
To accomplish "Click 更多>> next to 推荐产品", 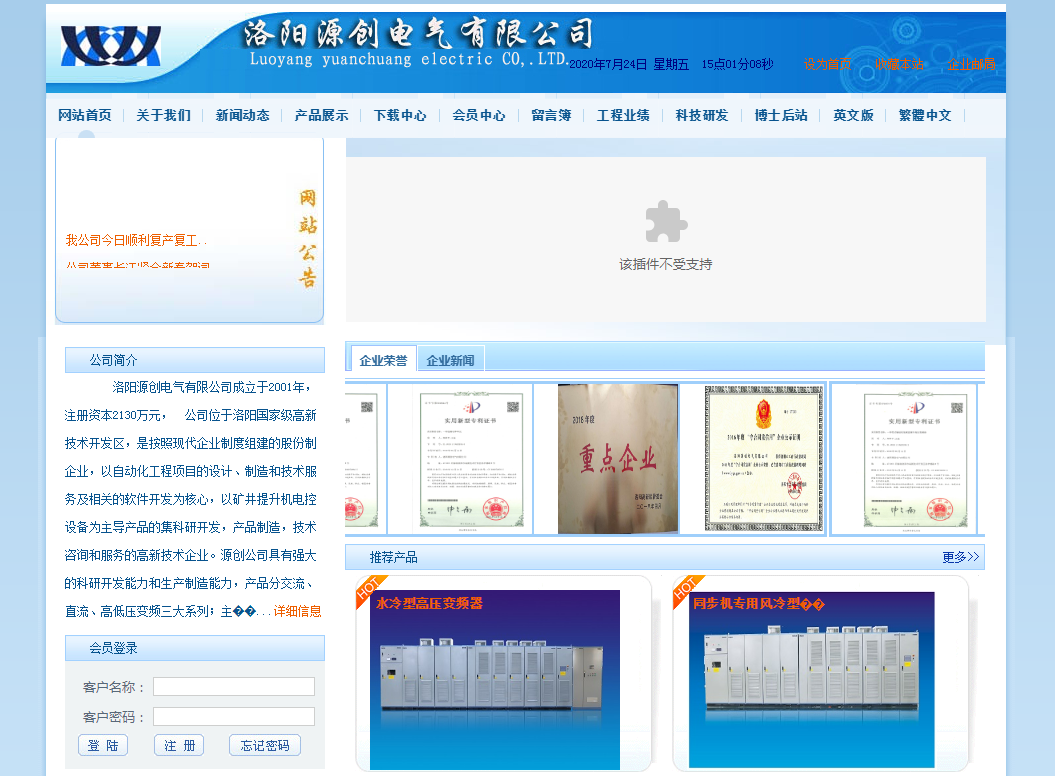I will point(961,556).
